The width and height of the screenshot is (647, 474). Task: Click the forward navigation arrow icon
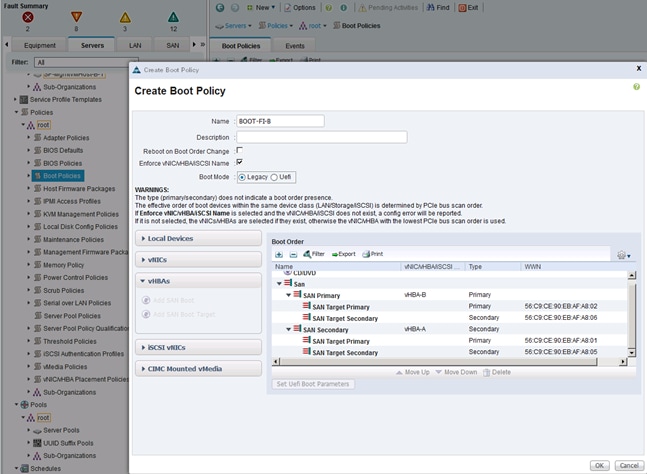tap(235, 7)
